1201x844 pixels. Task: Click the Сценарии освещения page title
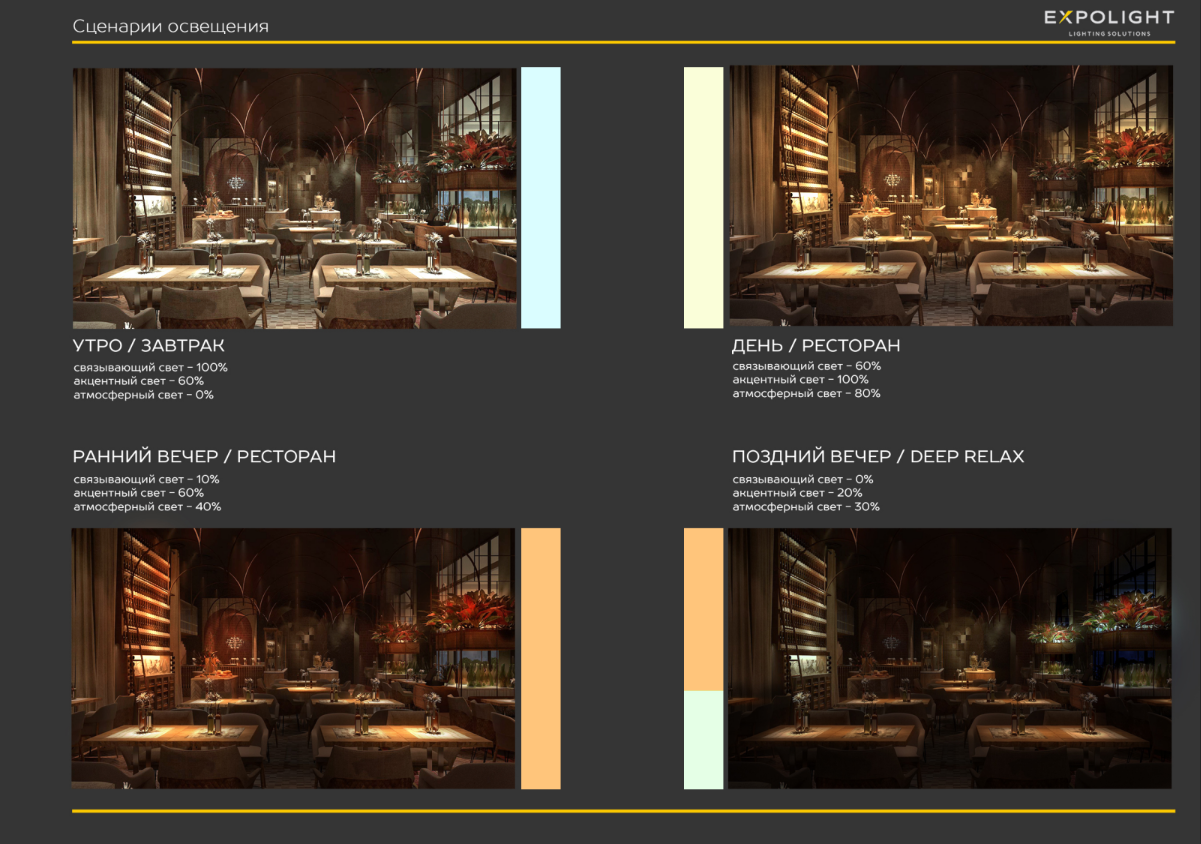[170, 26]
